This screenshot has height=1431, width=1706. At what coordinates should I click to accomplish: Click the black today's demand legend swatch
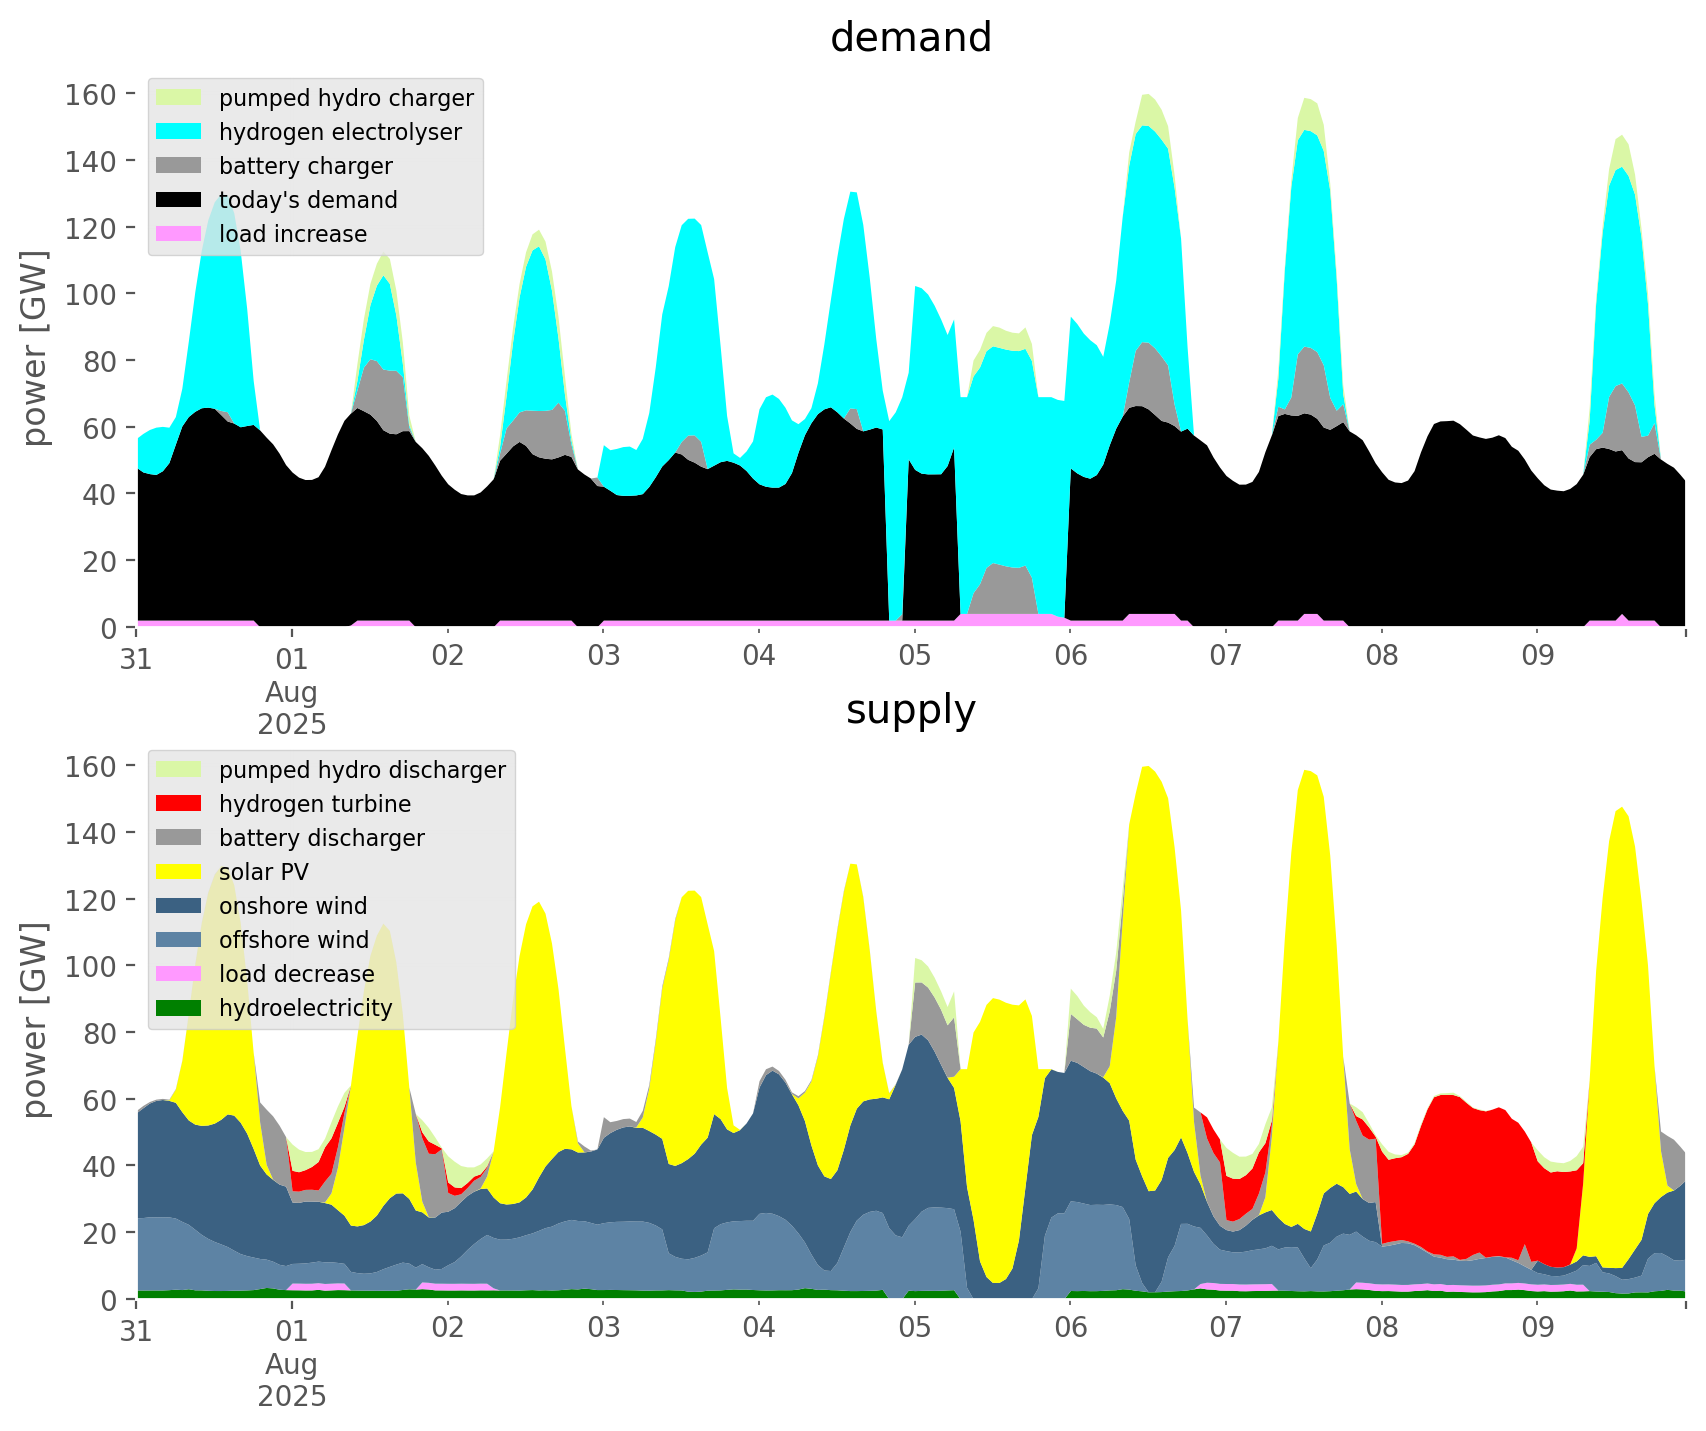[x=179, y=200]
